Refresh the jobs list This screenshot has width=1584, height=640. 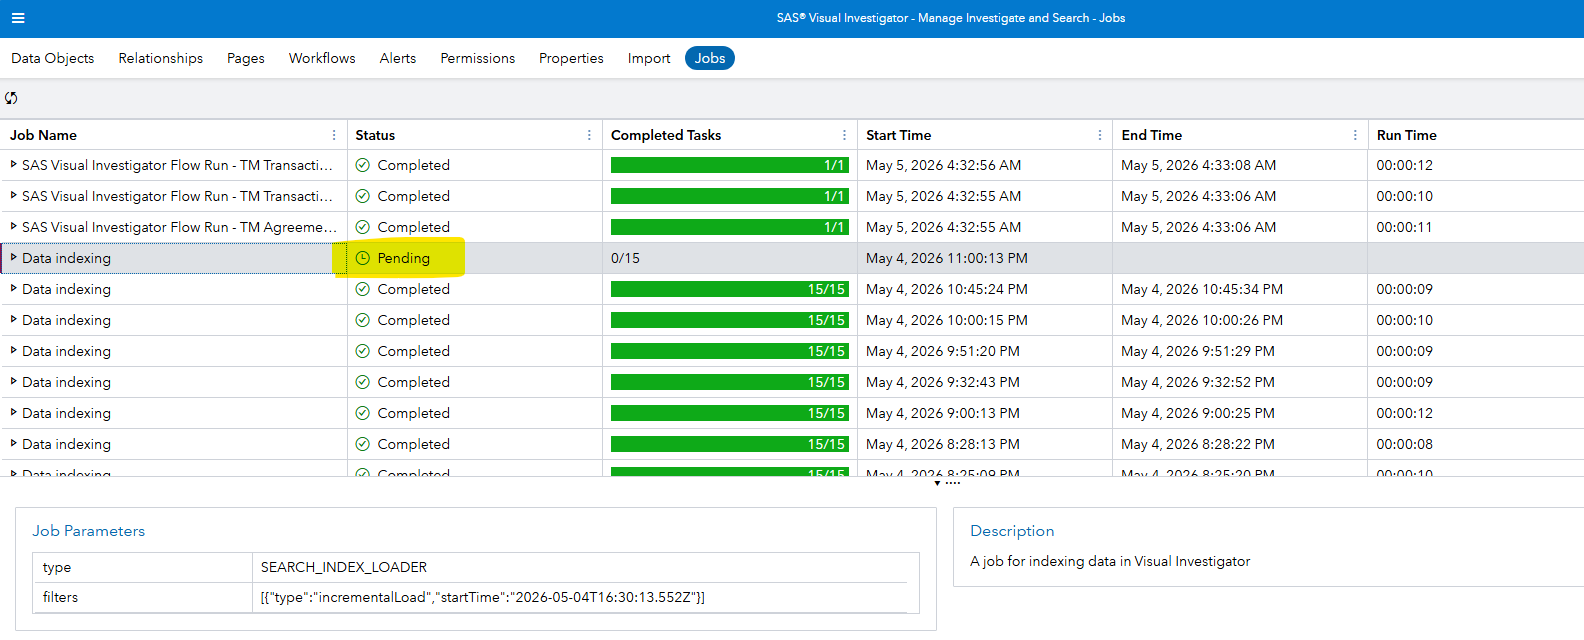pos(11,98)
